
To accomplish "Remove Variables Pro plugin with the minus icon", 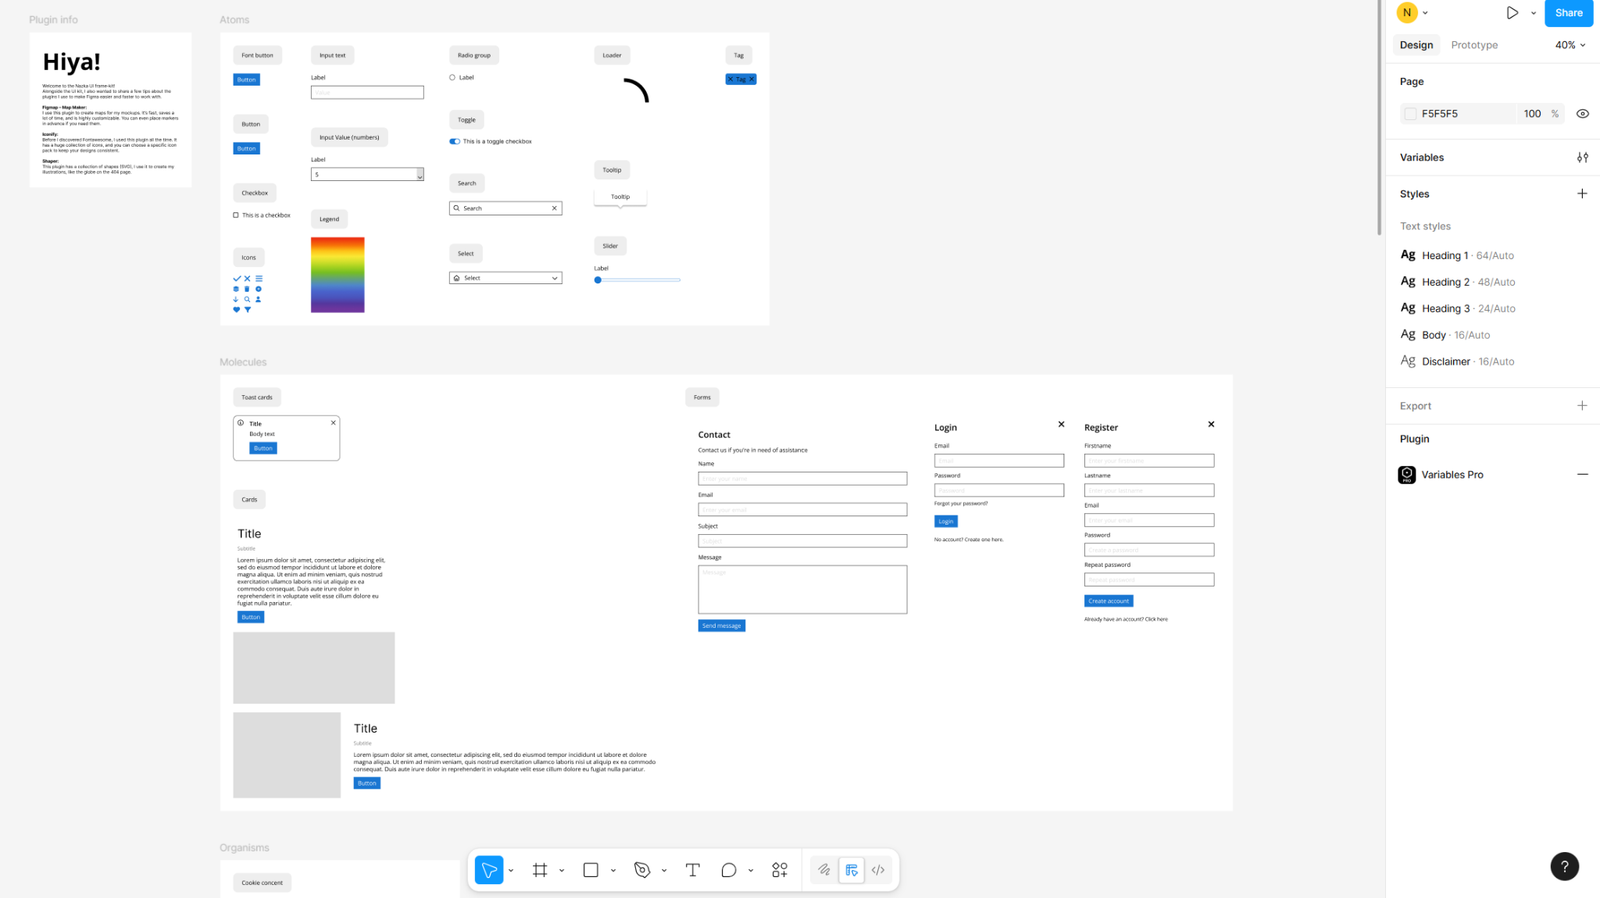I will pyautogui.click(x=1582, y=474).
